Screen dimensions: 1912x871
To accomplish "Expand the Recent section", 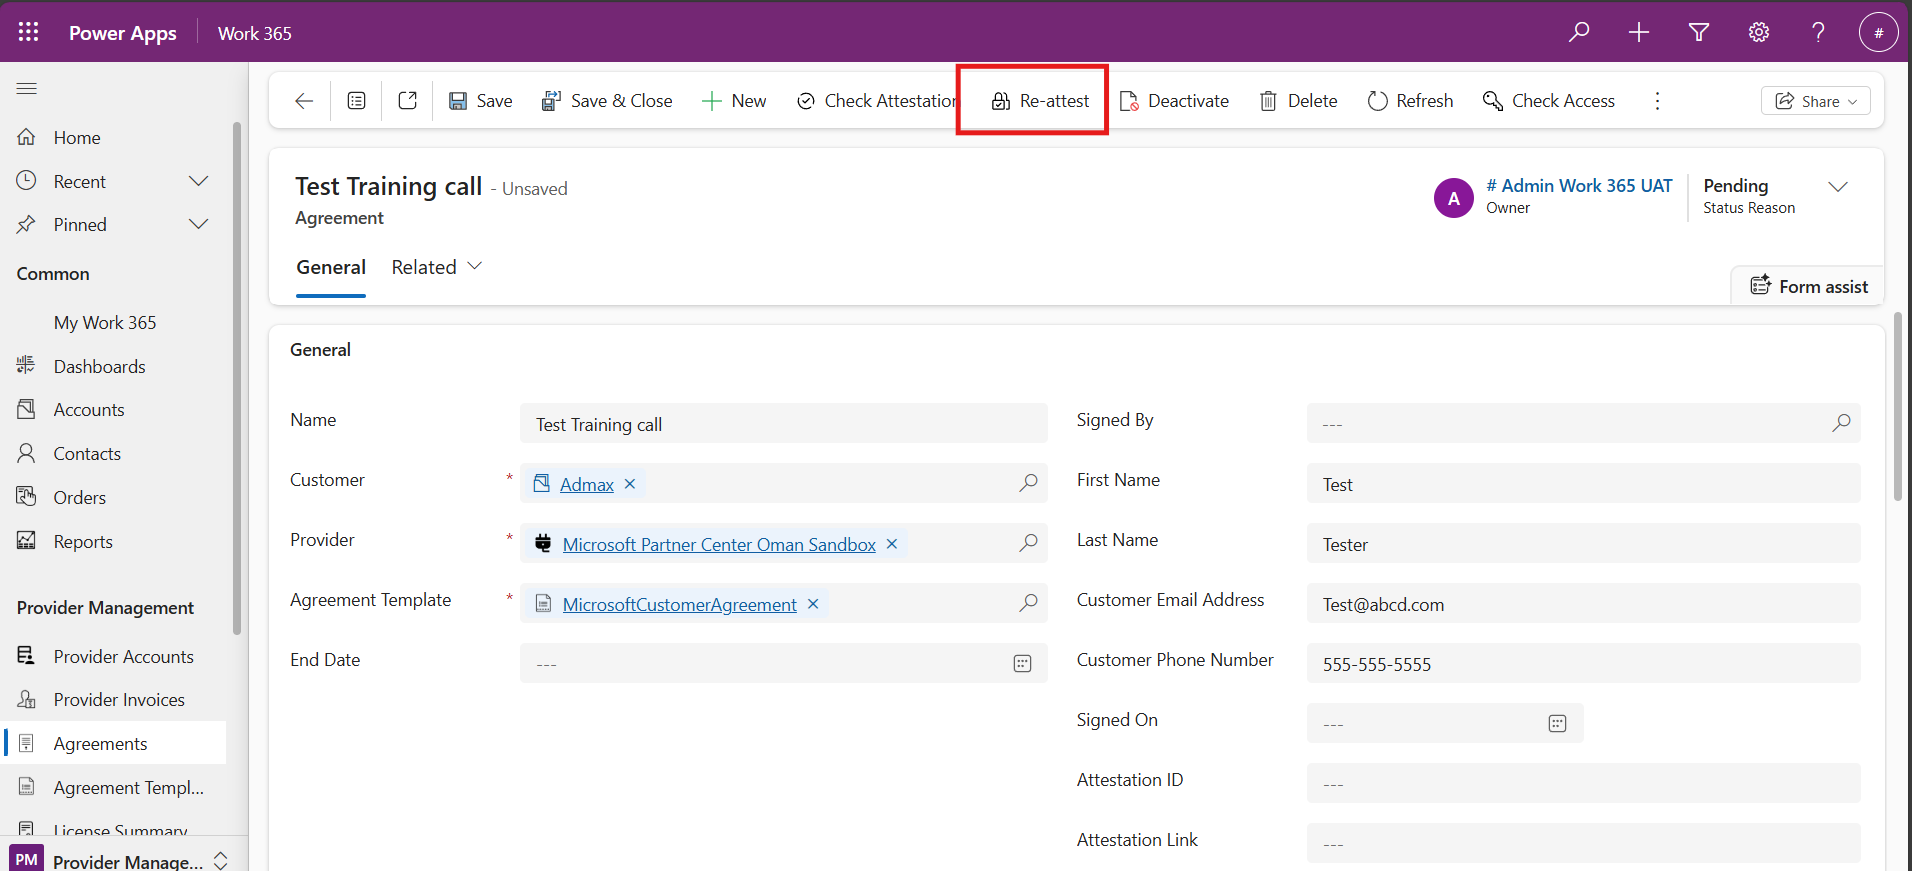I will point(198,181).
